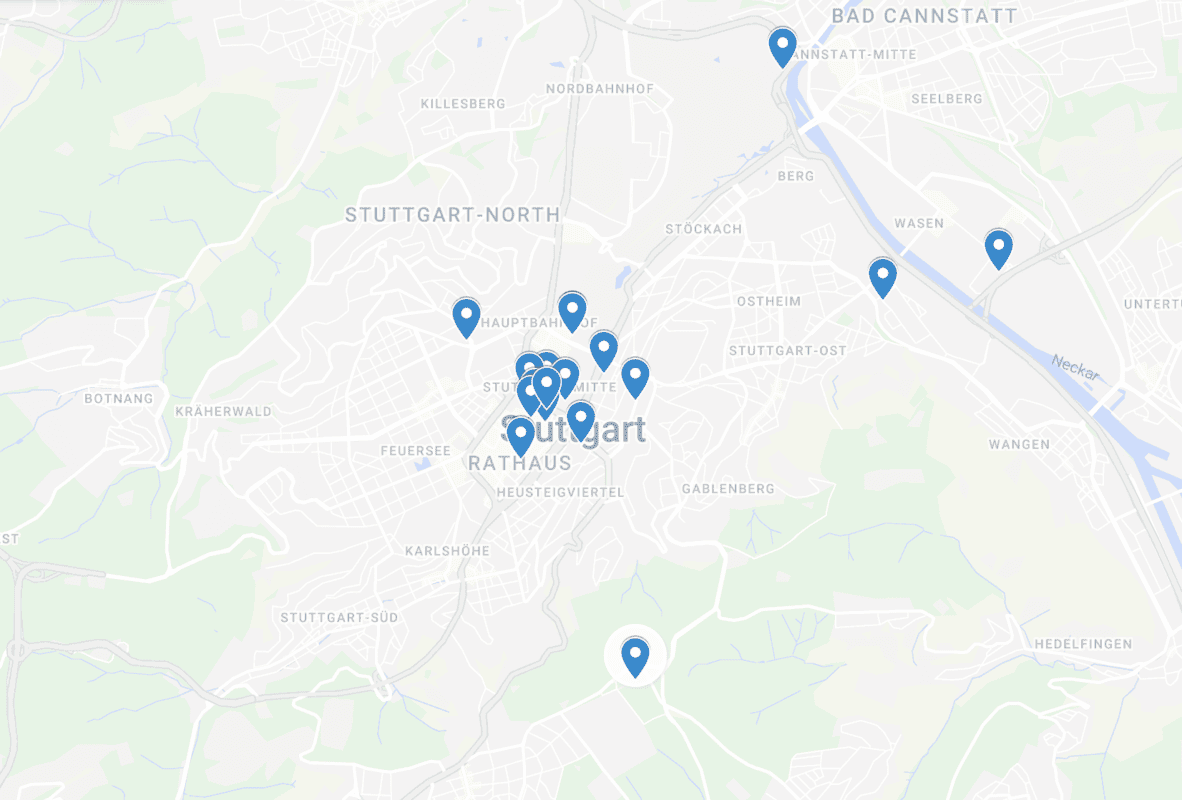Screen dimensions: 1182x800
Task: Select the Hedelfingen label
Action: (x=1083, y=644)
